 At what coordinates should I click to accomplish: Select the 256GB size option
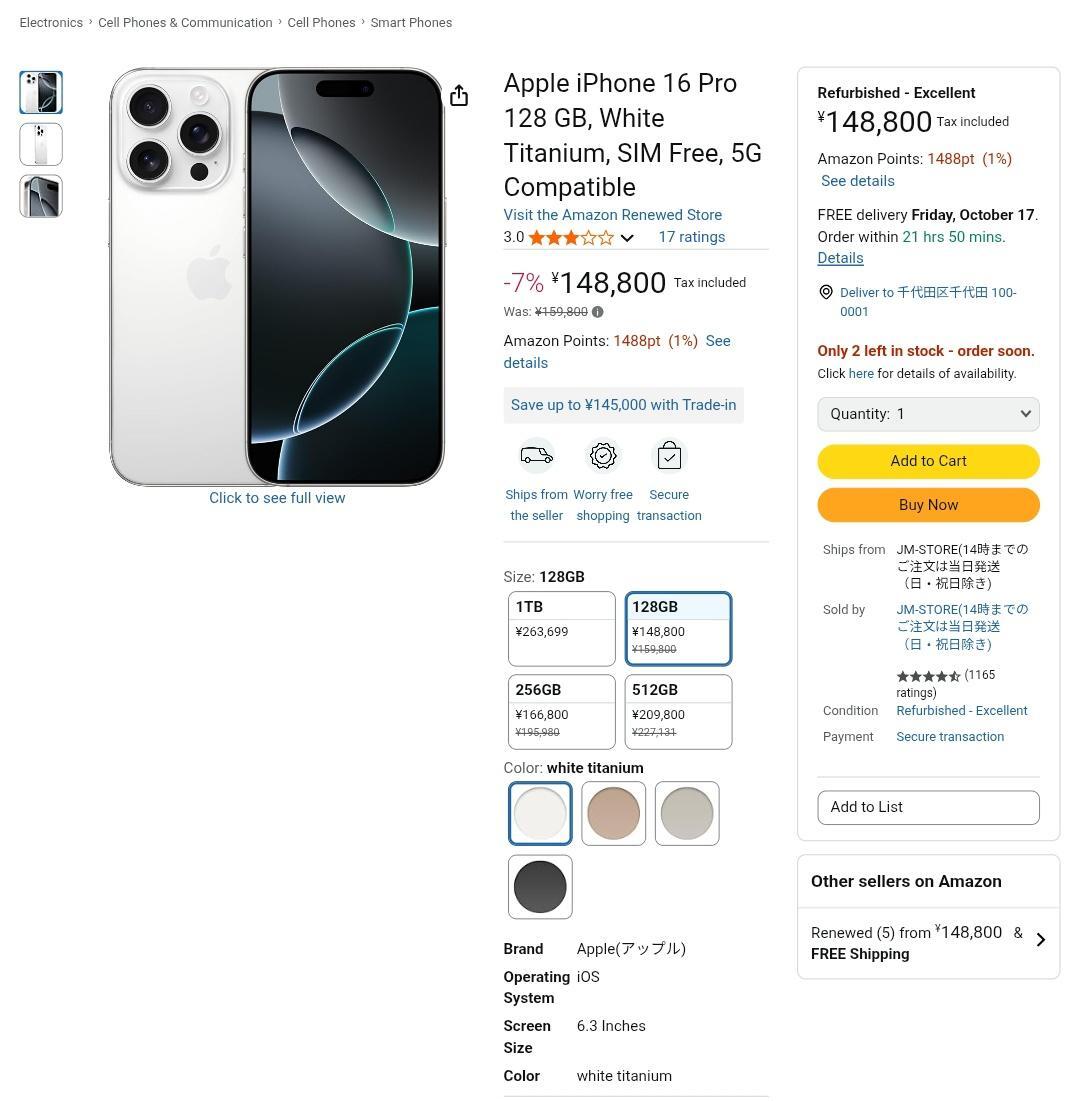pos(561,711)
